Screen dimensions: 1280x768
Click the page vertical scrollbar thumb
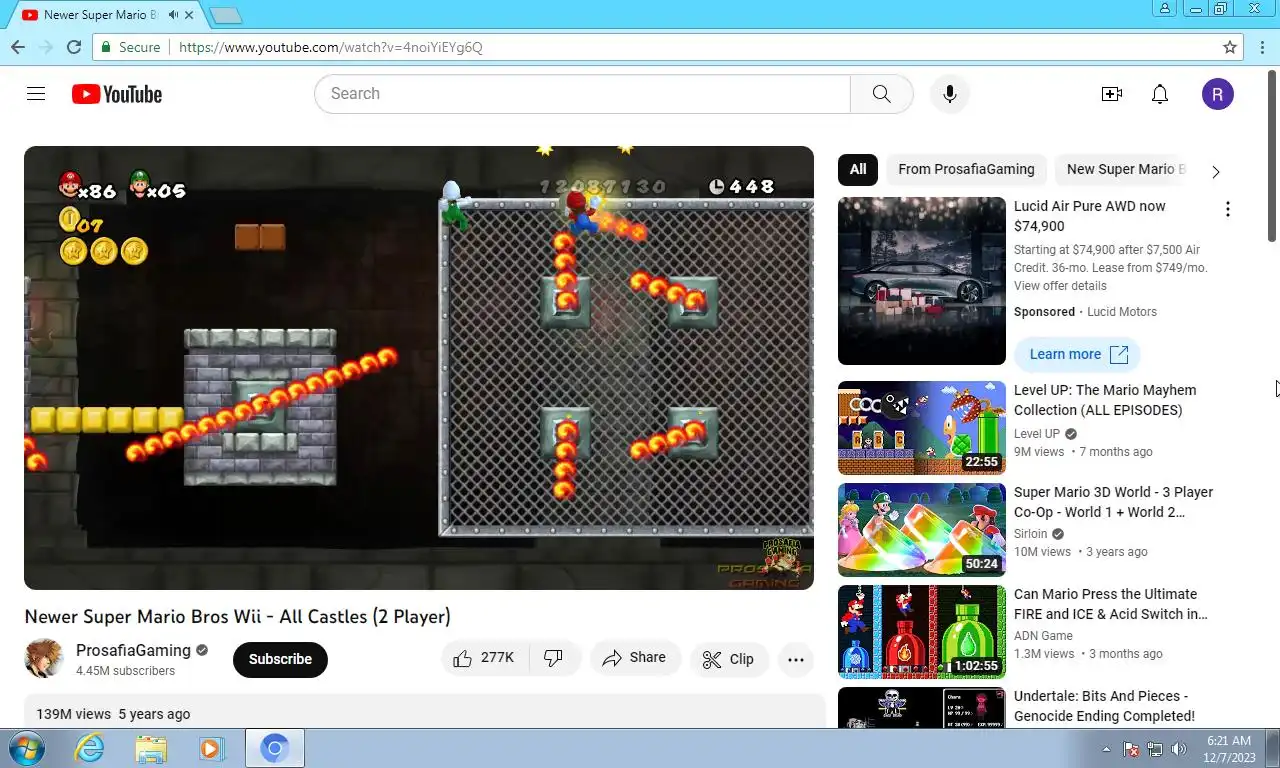1272,155
